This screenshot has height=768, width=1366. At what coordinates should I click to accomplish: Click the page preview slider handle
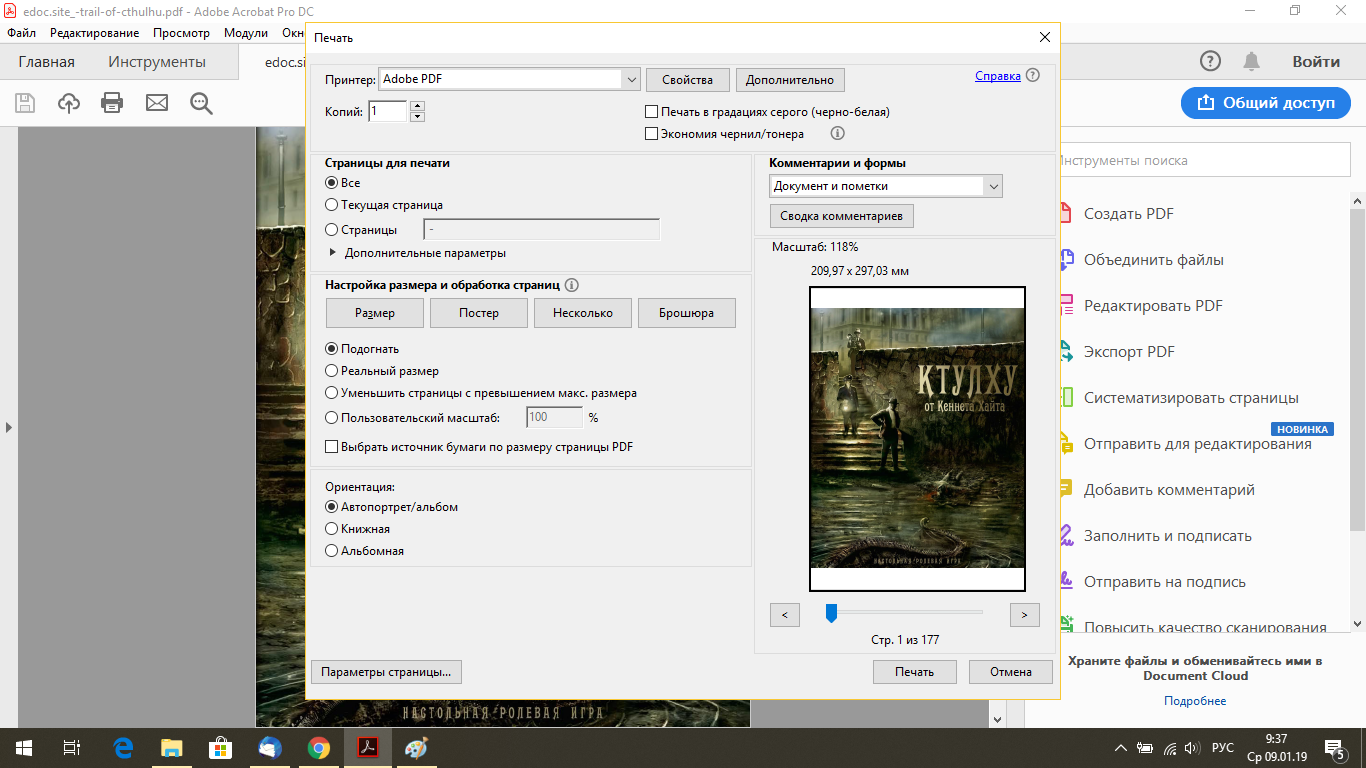pos(831,613)
